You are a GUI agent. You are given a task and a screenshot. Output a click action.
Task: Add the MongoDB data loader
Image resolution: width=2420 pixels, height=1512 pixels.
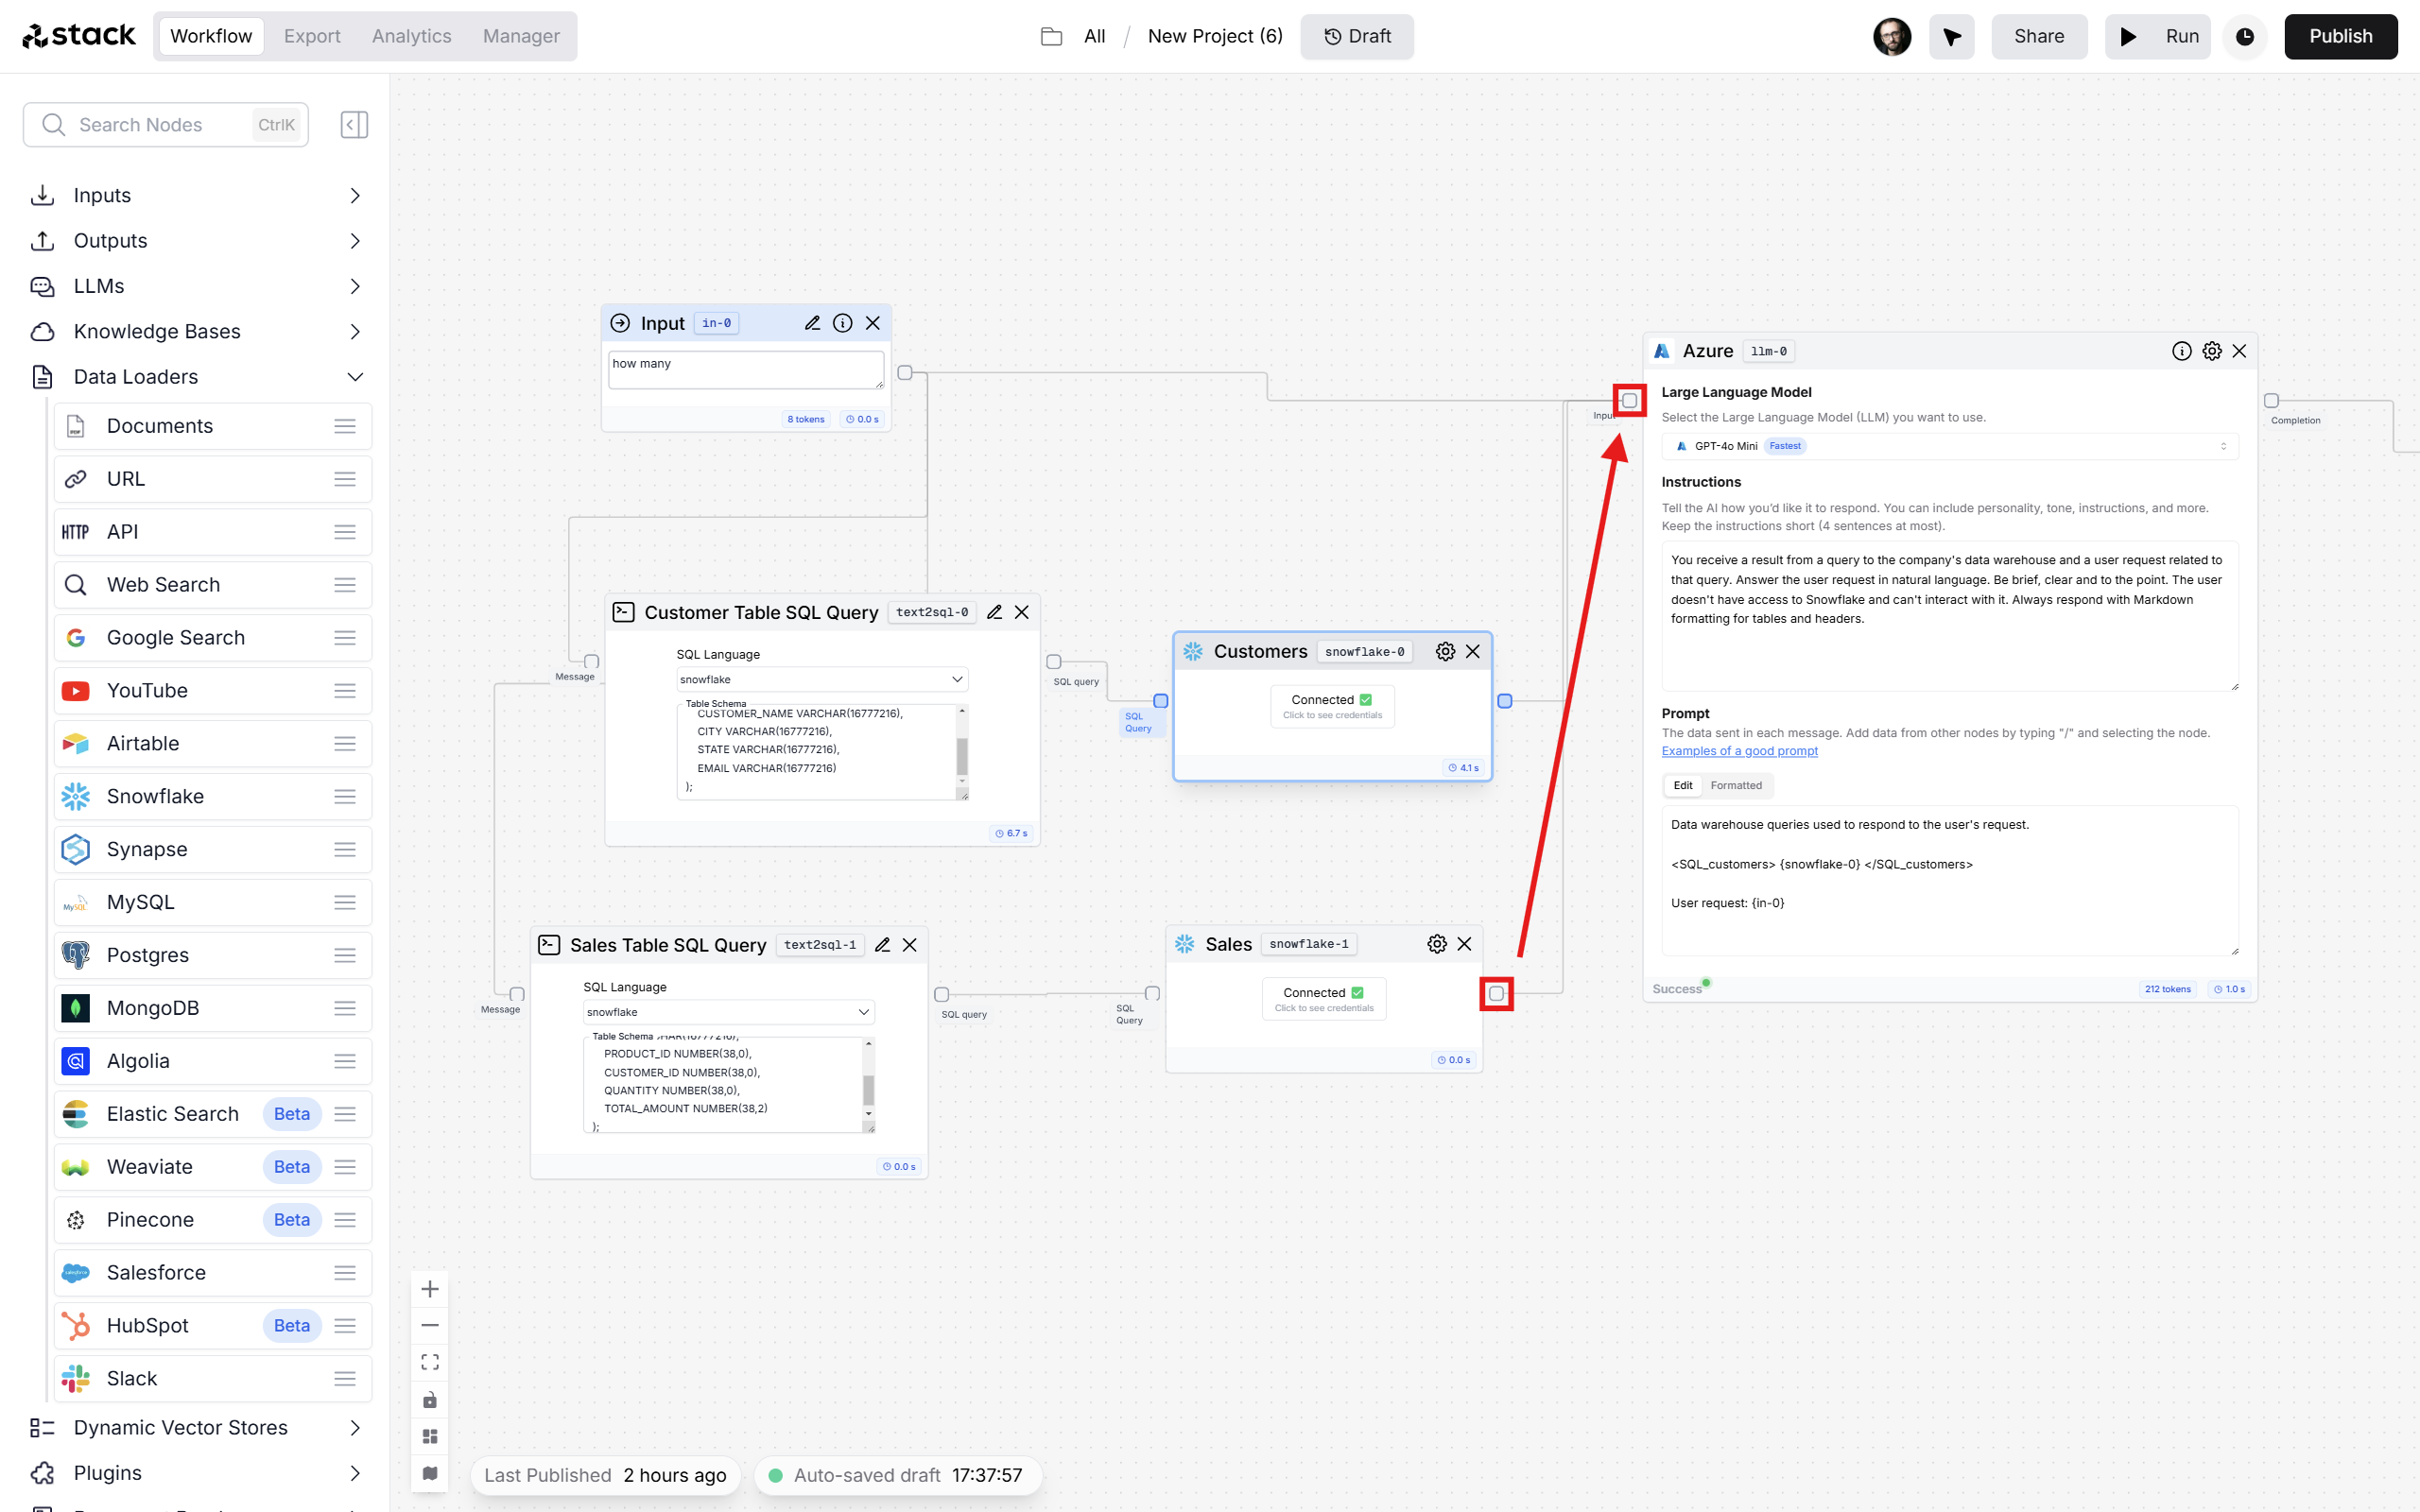213,1008
